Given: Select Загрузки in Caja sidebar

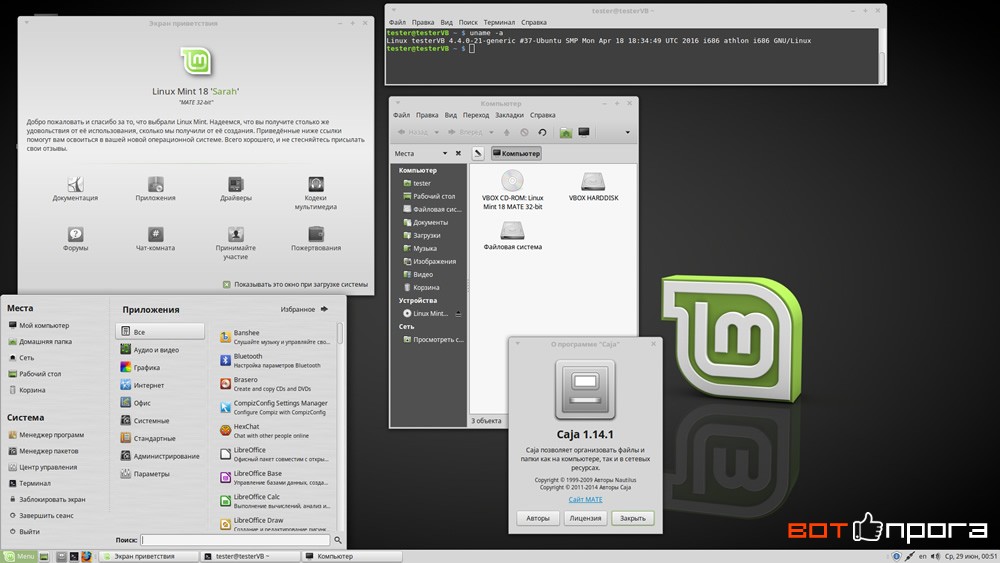Looking at the screenshot, I should pyautogui.click(x=429, y=235).
